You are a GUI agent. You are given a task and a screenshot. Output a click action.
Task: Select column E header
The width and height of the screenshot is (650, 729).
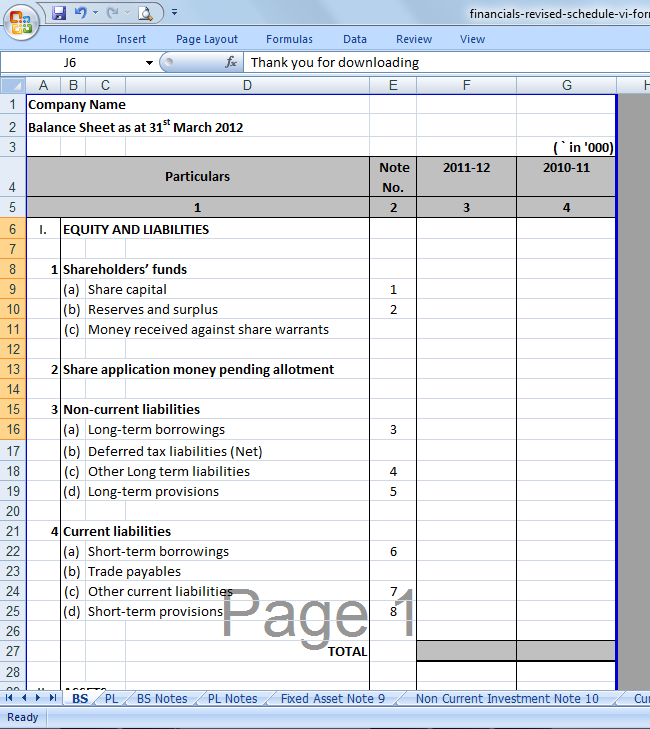(393, 86)
